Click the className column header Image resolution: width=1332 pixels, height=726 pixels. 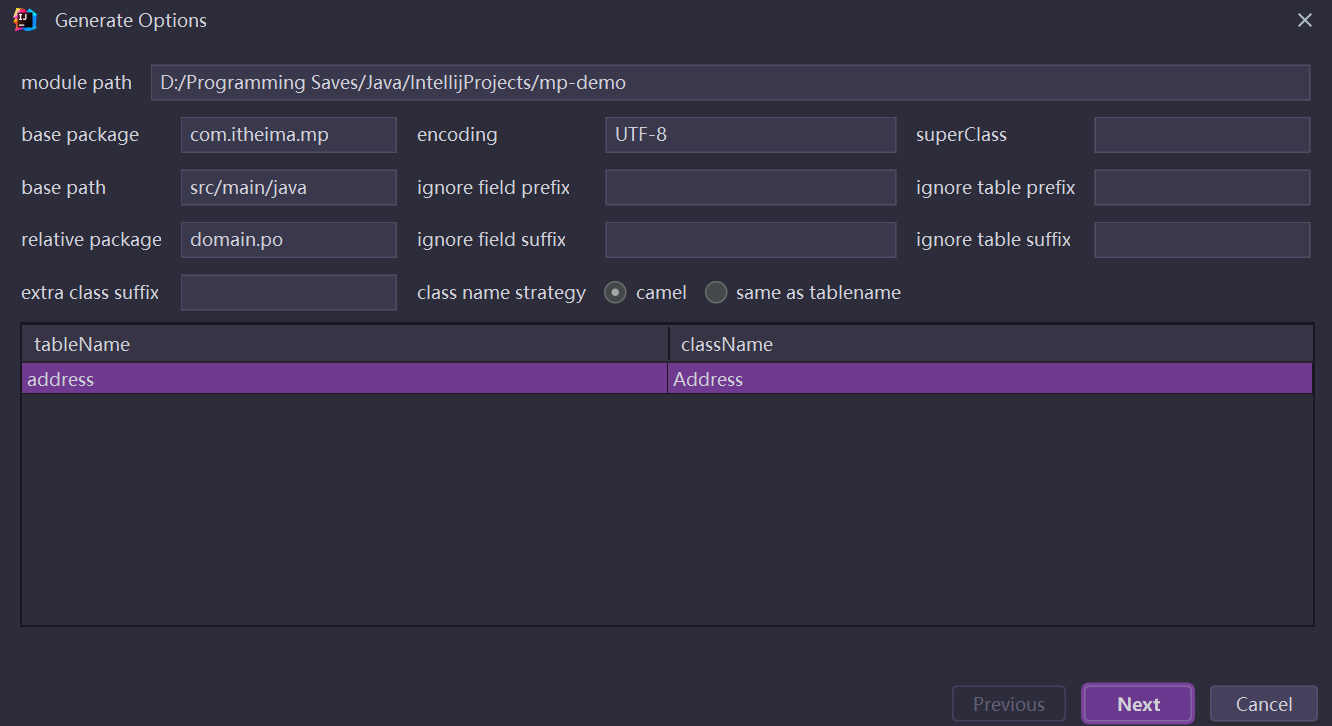pyautogui.click(x=990, y=344)
